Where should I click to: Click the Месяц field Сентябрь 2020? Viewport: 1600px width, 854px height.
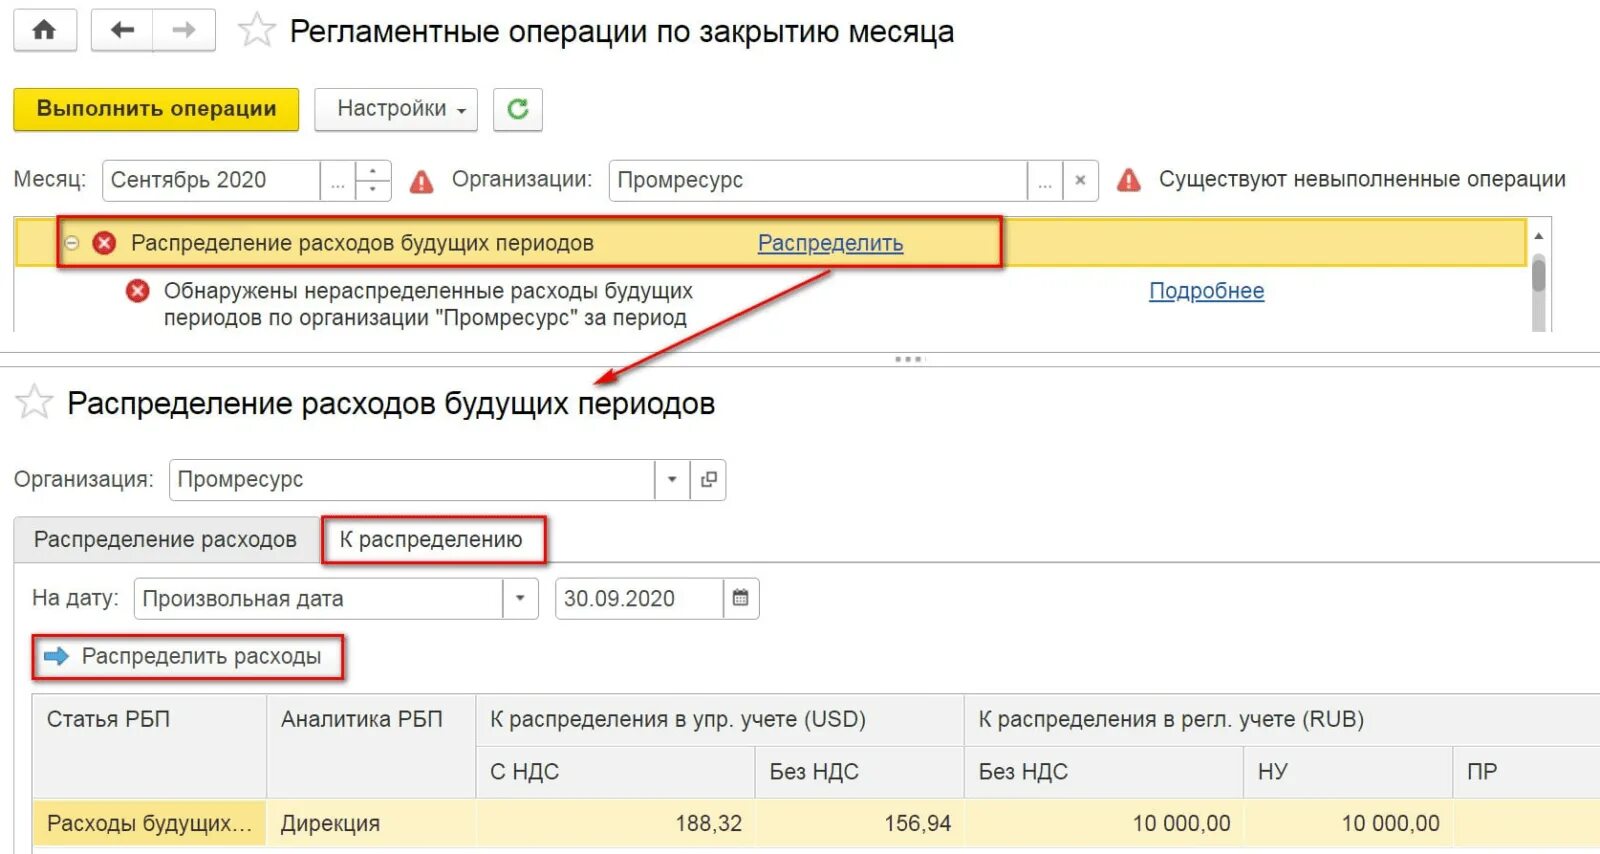point(211,181)
